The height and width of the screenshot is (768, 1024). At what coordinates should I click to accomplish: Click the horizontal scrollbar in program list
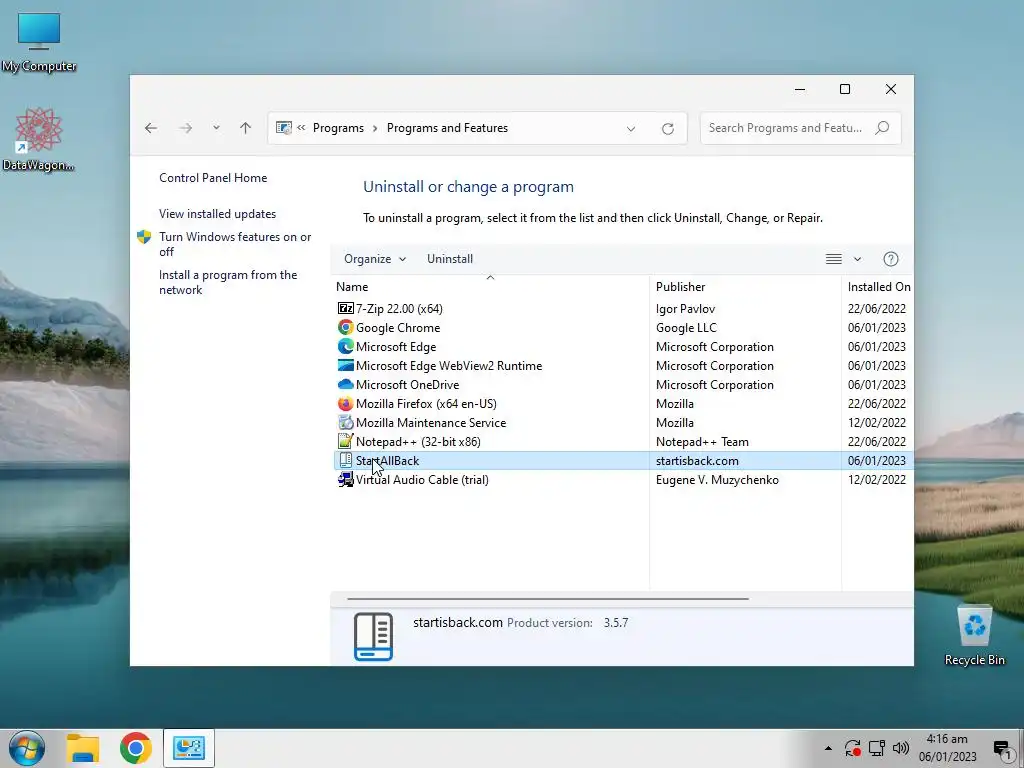547,598
